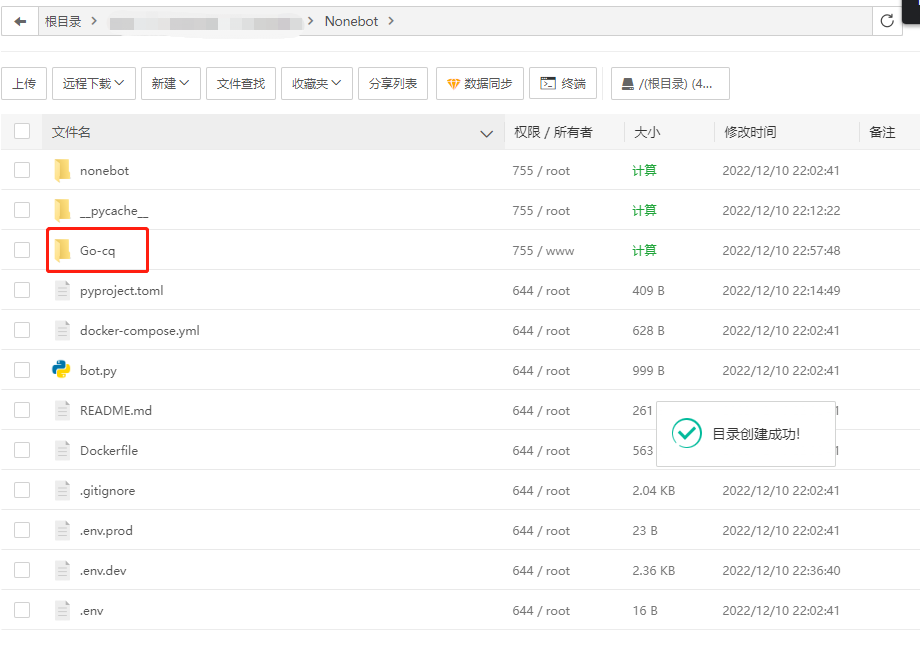This screenshot has height=657, width=920.
Task: Check the box for bot.py
Action: (22, 370)
